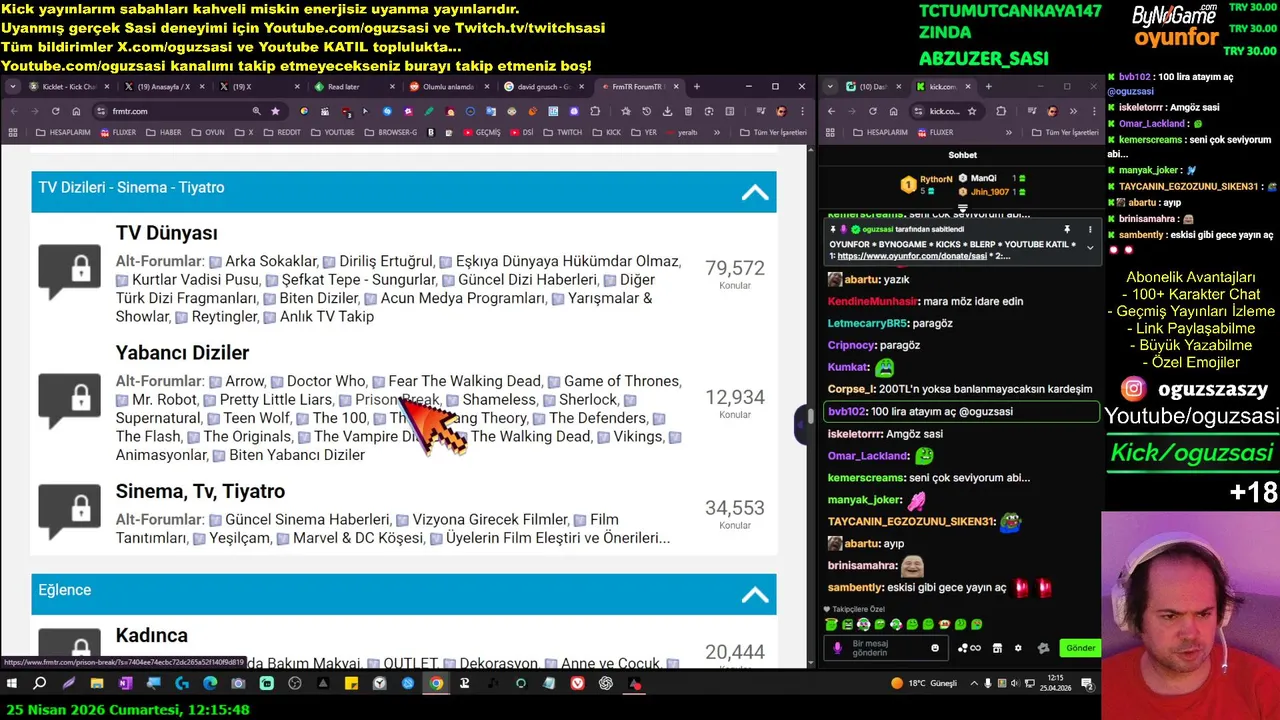Viewport: 1280px width, 720px height.
Task: Open the Doctor Who sub-forum
Action: 326,381
